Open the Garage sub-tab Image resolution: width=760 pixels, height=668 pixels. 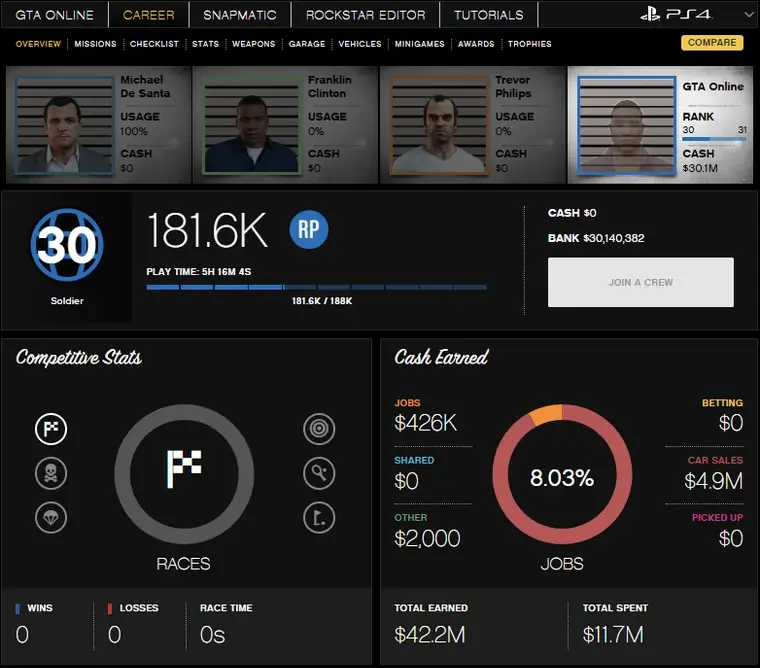(x=307, y=44)
